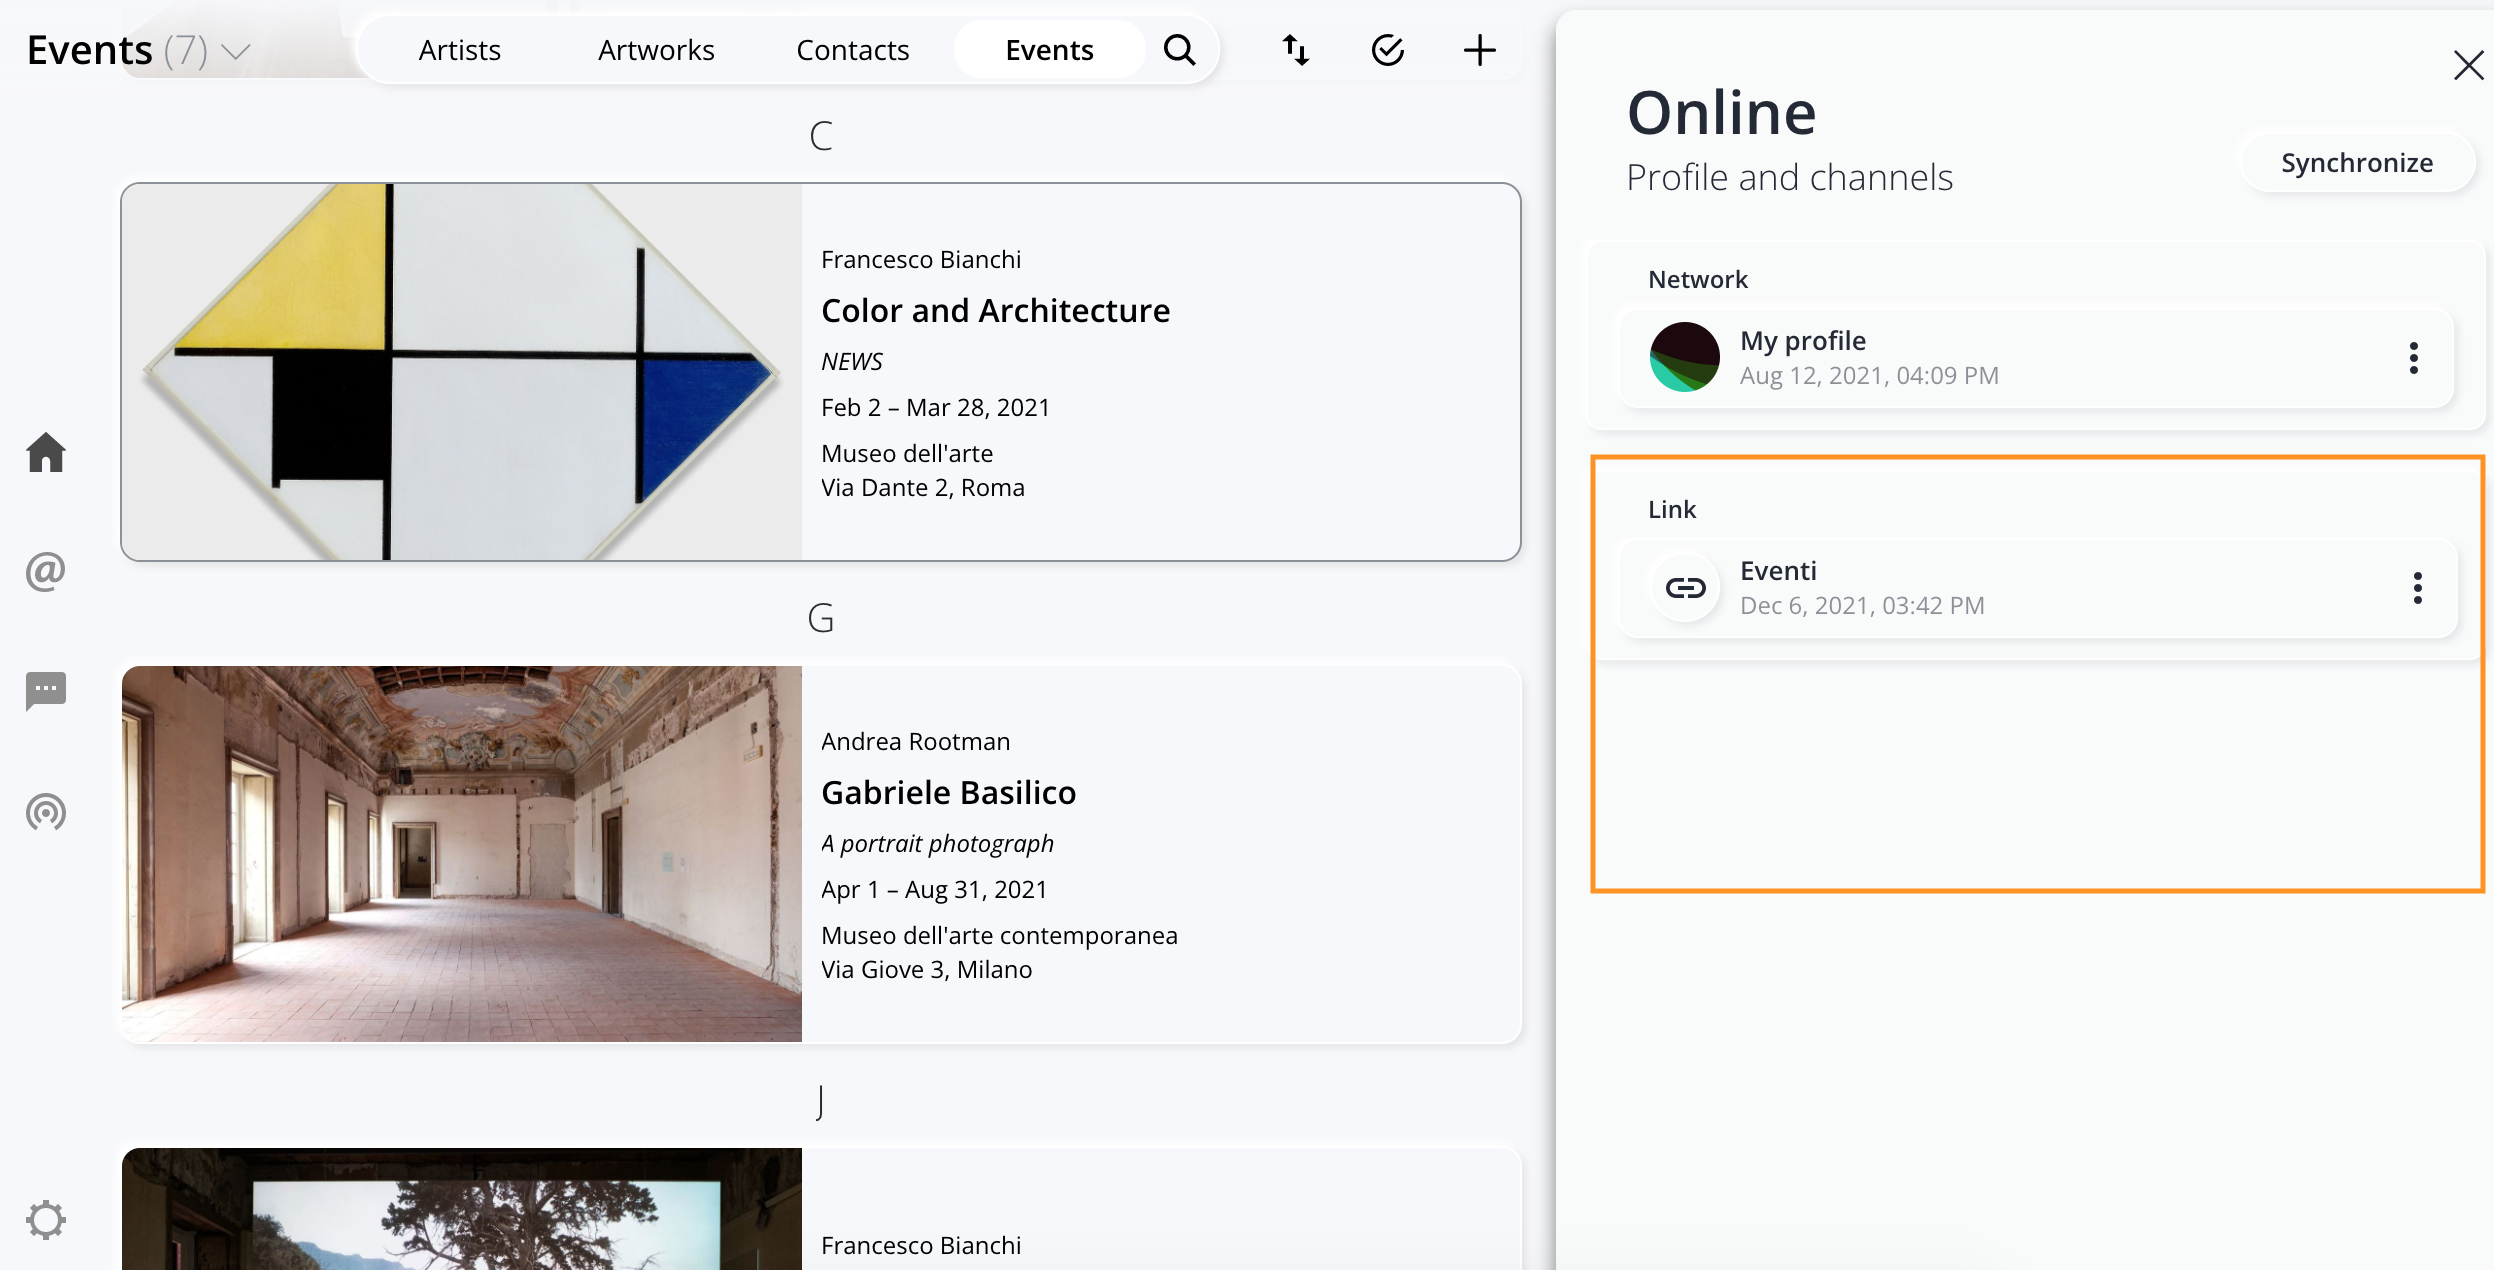Viewport: 2494px width, 1270px height.
Task: Click the G section letter header
Action: coord(821,618)
